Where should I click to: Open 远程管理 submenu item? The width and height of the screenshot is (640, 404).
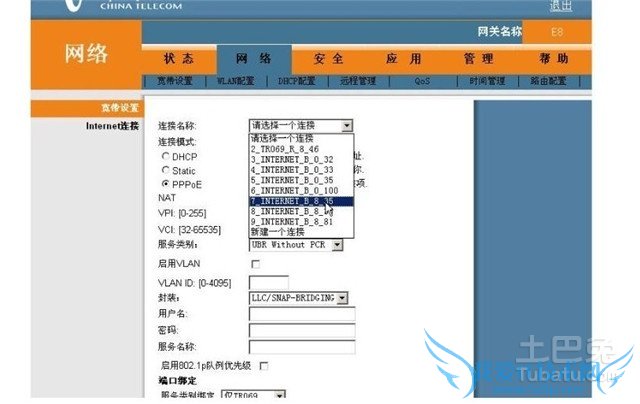(x=358, y=81)
